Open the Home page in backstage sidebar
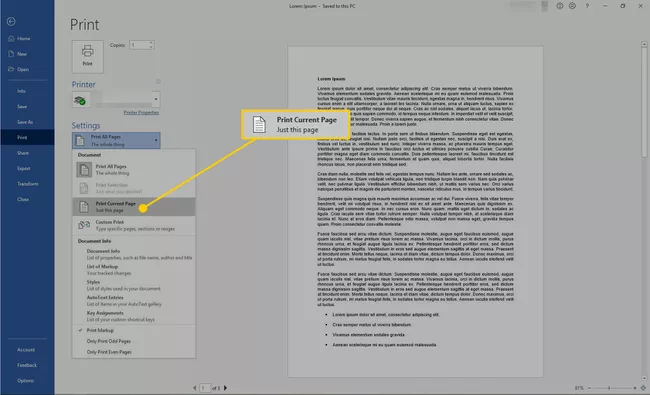This screenshot has height=395, width=650. point(19,39)
